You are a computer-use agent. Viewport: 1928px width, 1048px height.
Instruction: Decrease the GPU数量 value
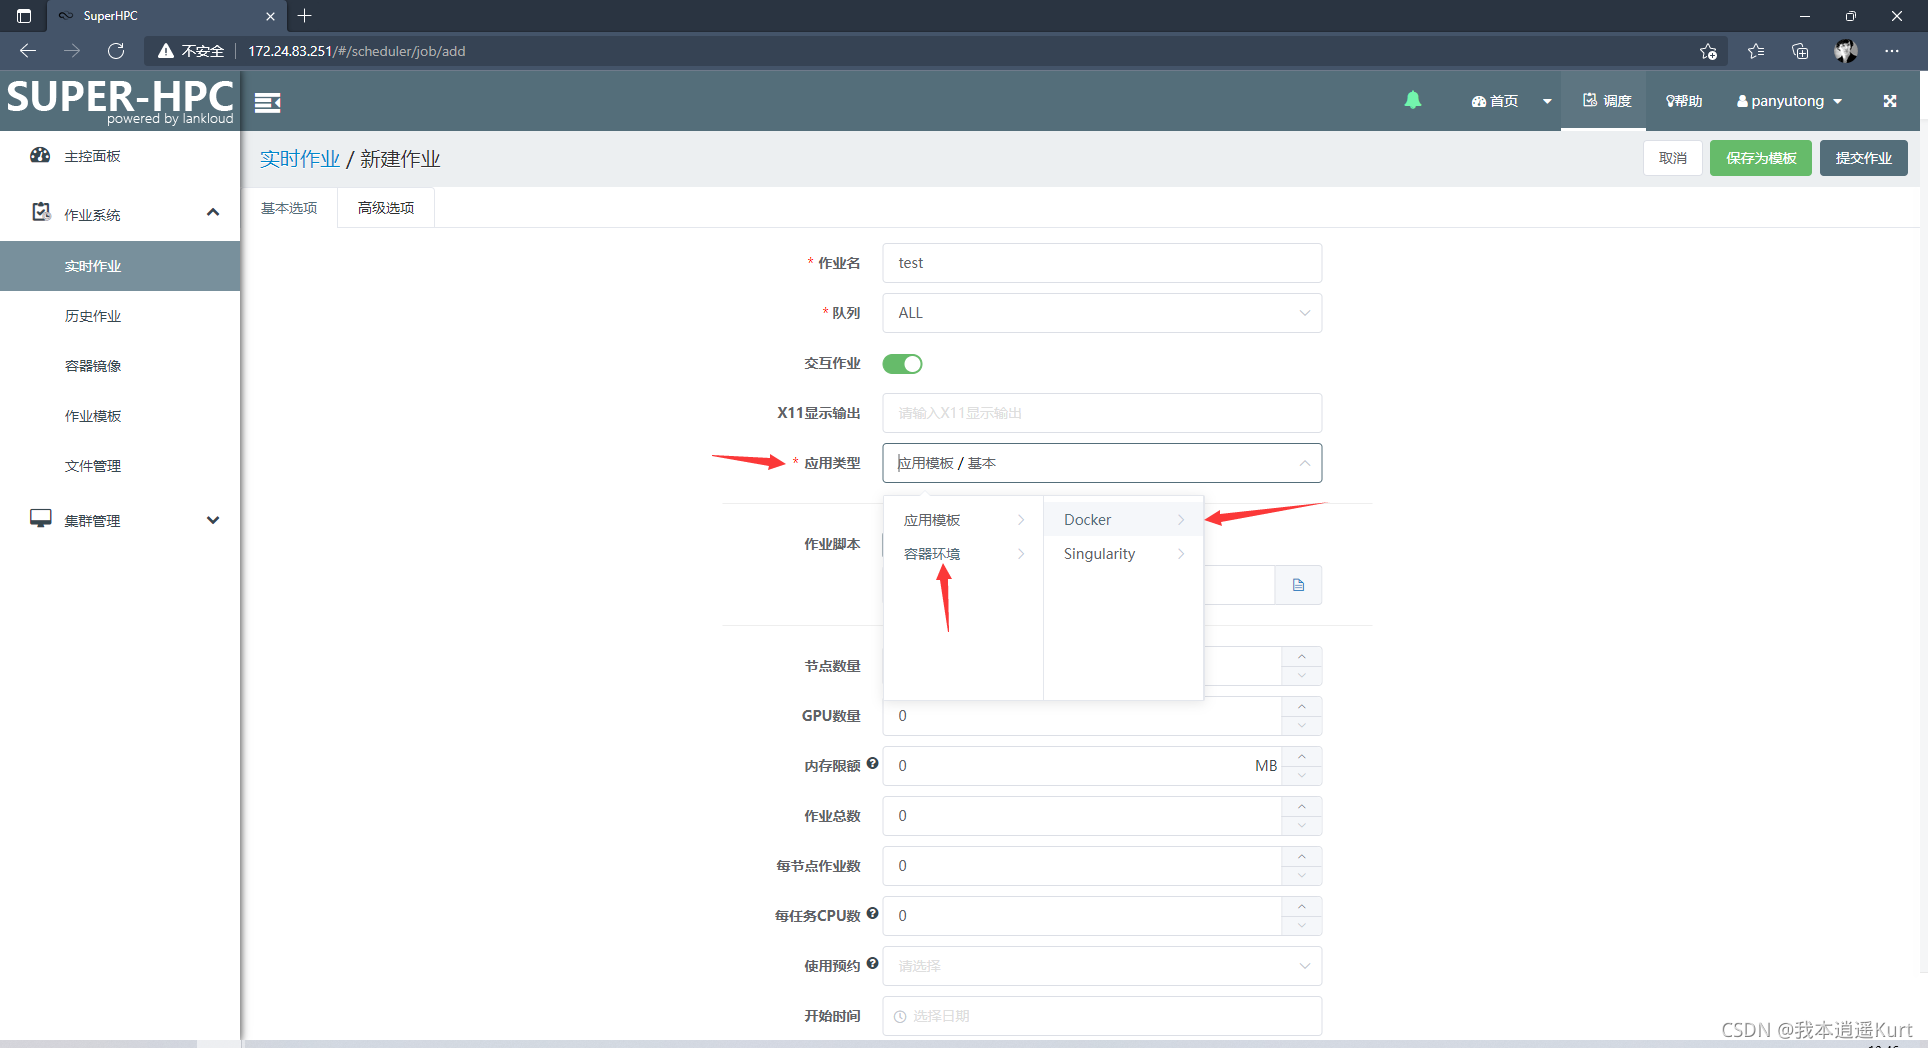[1302, 726]
